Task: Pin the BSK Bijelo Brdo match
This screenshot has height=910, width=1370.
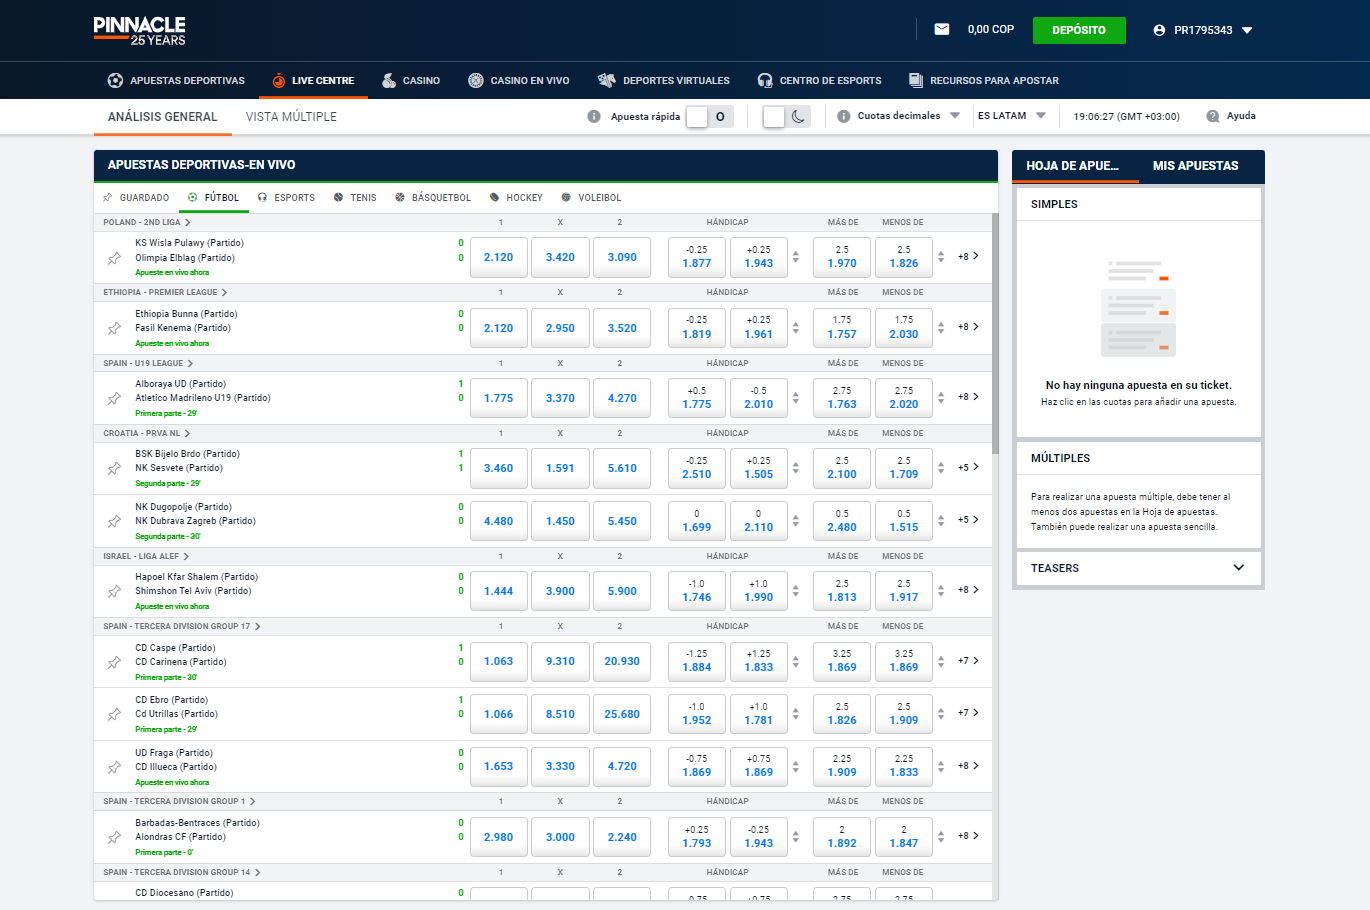Action: [114, 468]
